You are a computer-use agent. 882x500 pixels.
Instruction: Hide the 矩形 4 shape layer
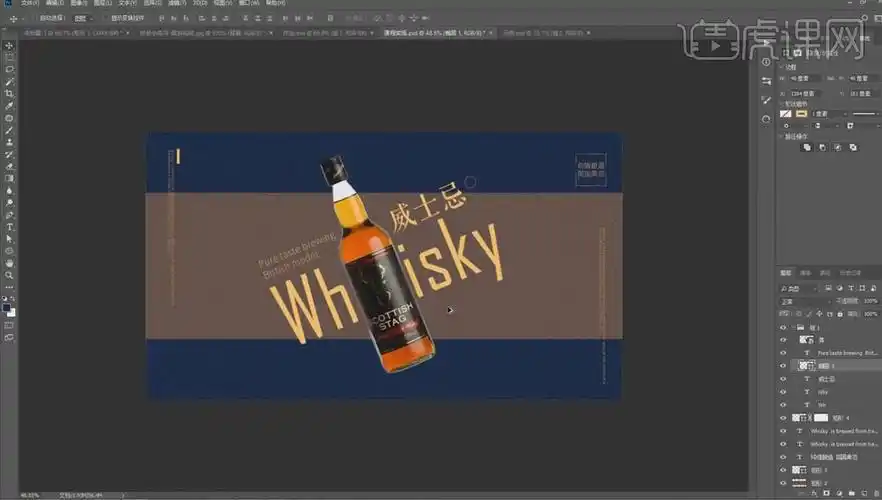(x=783, y=418)
